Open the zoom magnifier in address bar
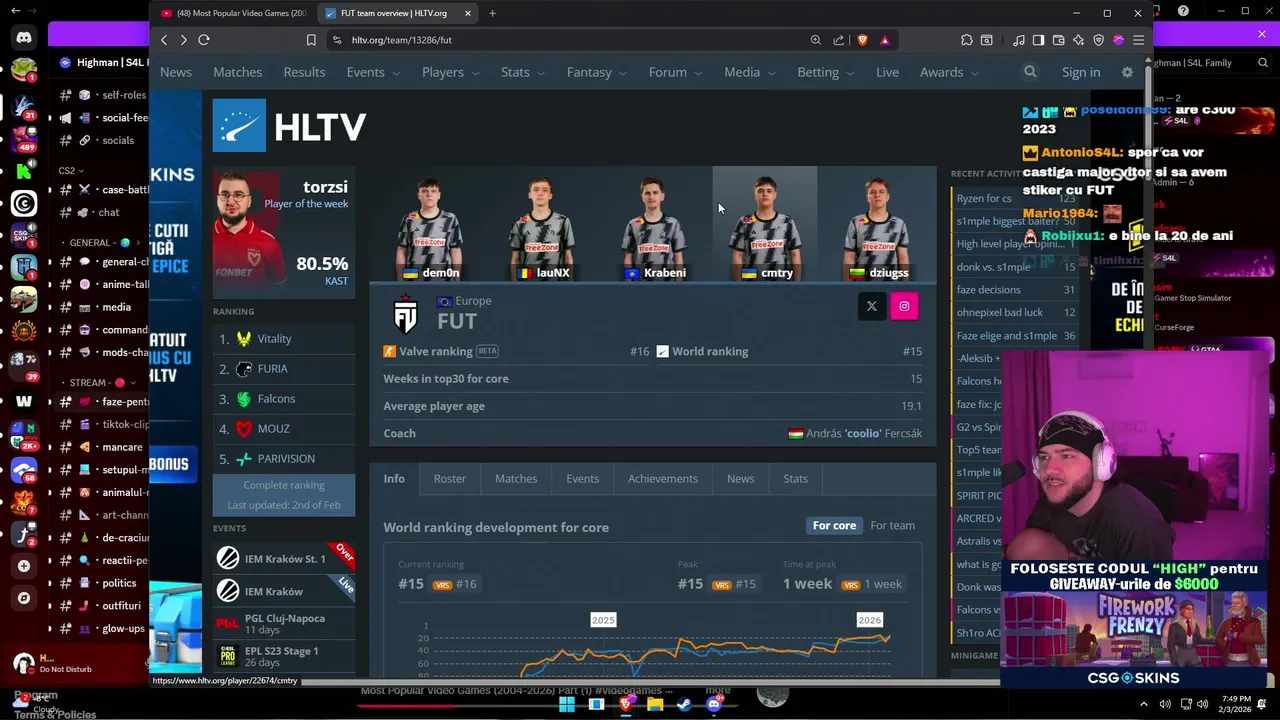 816,40
